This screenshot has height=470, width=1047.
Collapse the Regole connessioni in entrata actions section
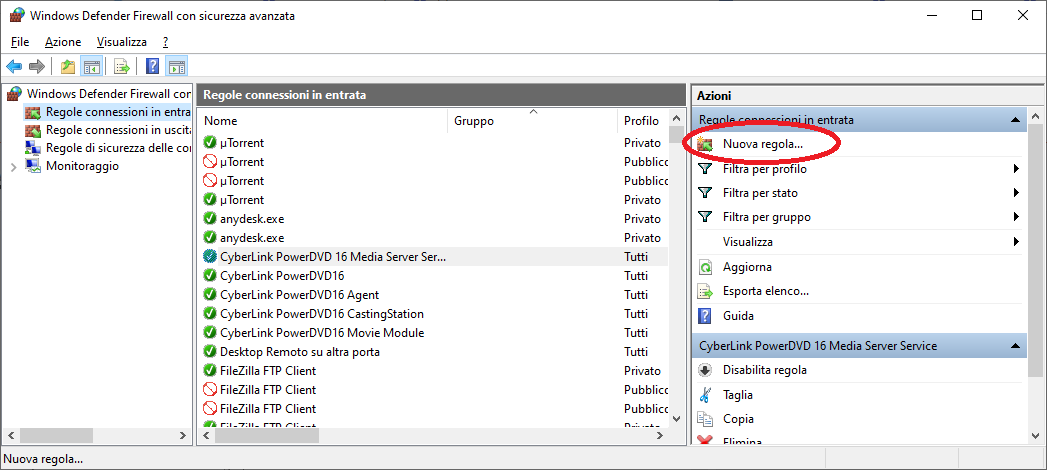(x=1015, y=120)
